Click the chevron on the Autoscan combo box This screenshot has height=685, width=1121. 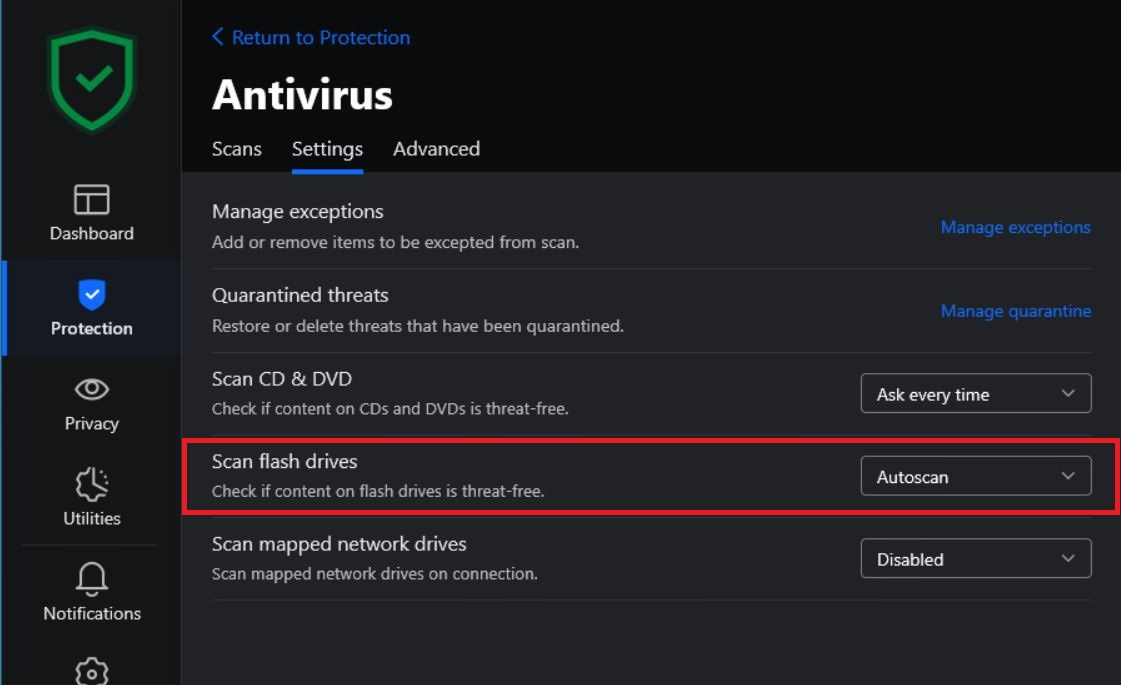1068,475
